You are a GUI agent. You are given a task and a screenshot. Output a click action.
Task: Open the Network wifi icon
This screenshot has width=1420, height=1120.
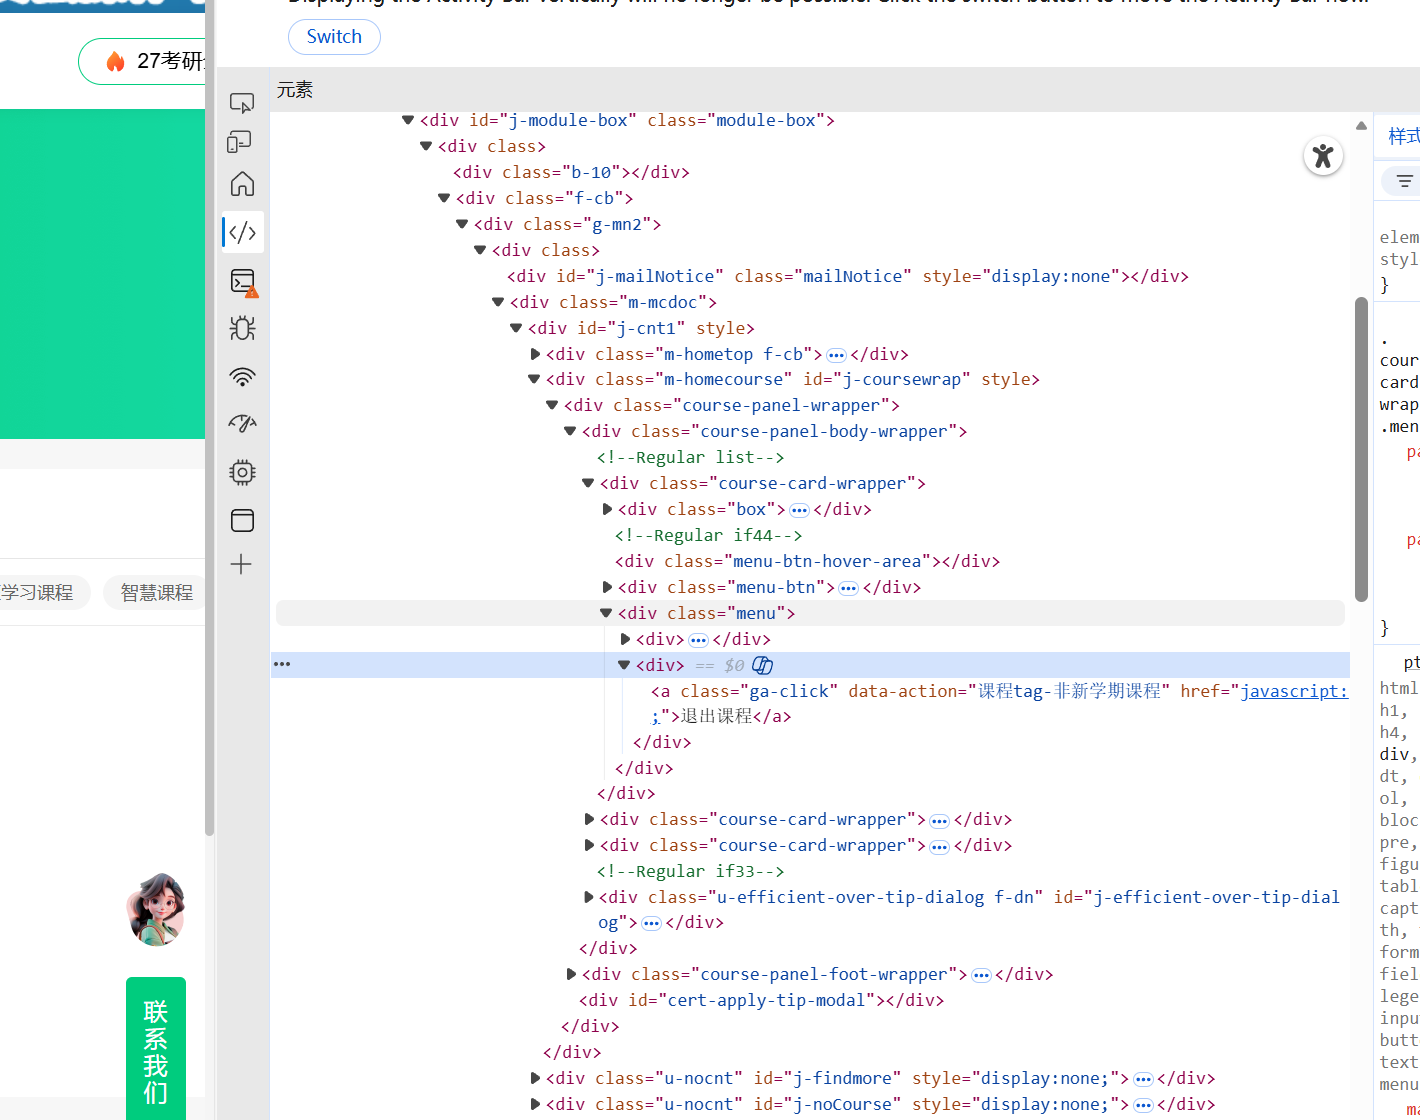(x=242, y=376)
